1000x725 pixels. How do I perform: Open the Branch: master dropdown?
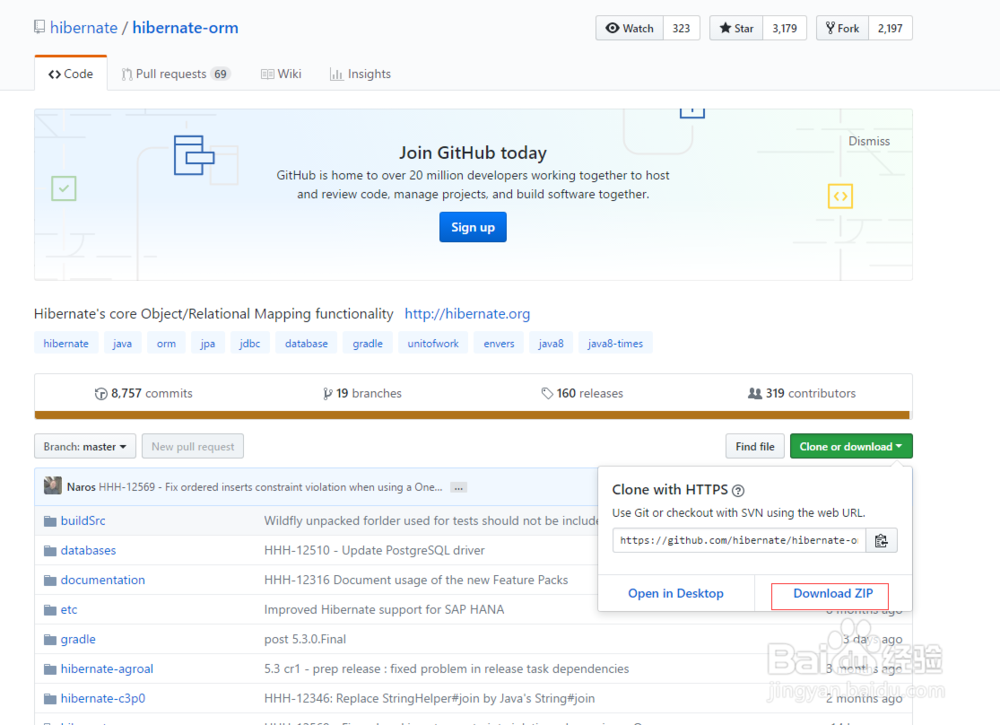85,446
